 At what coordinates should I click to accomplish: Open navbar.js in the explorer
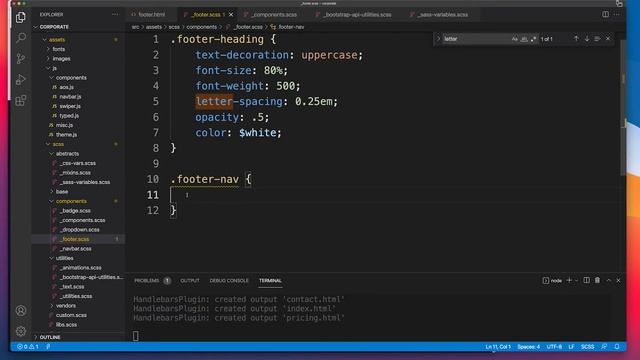pos(70,97)
